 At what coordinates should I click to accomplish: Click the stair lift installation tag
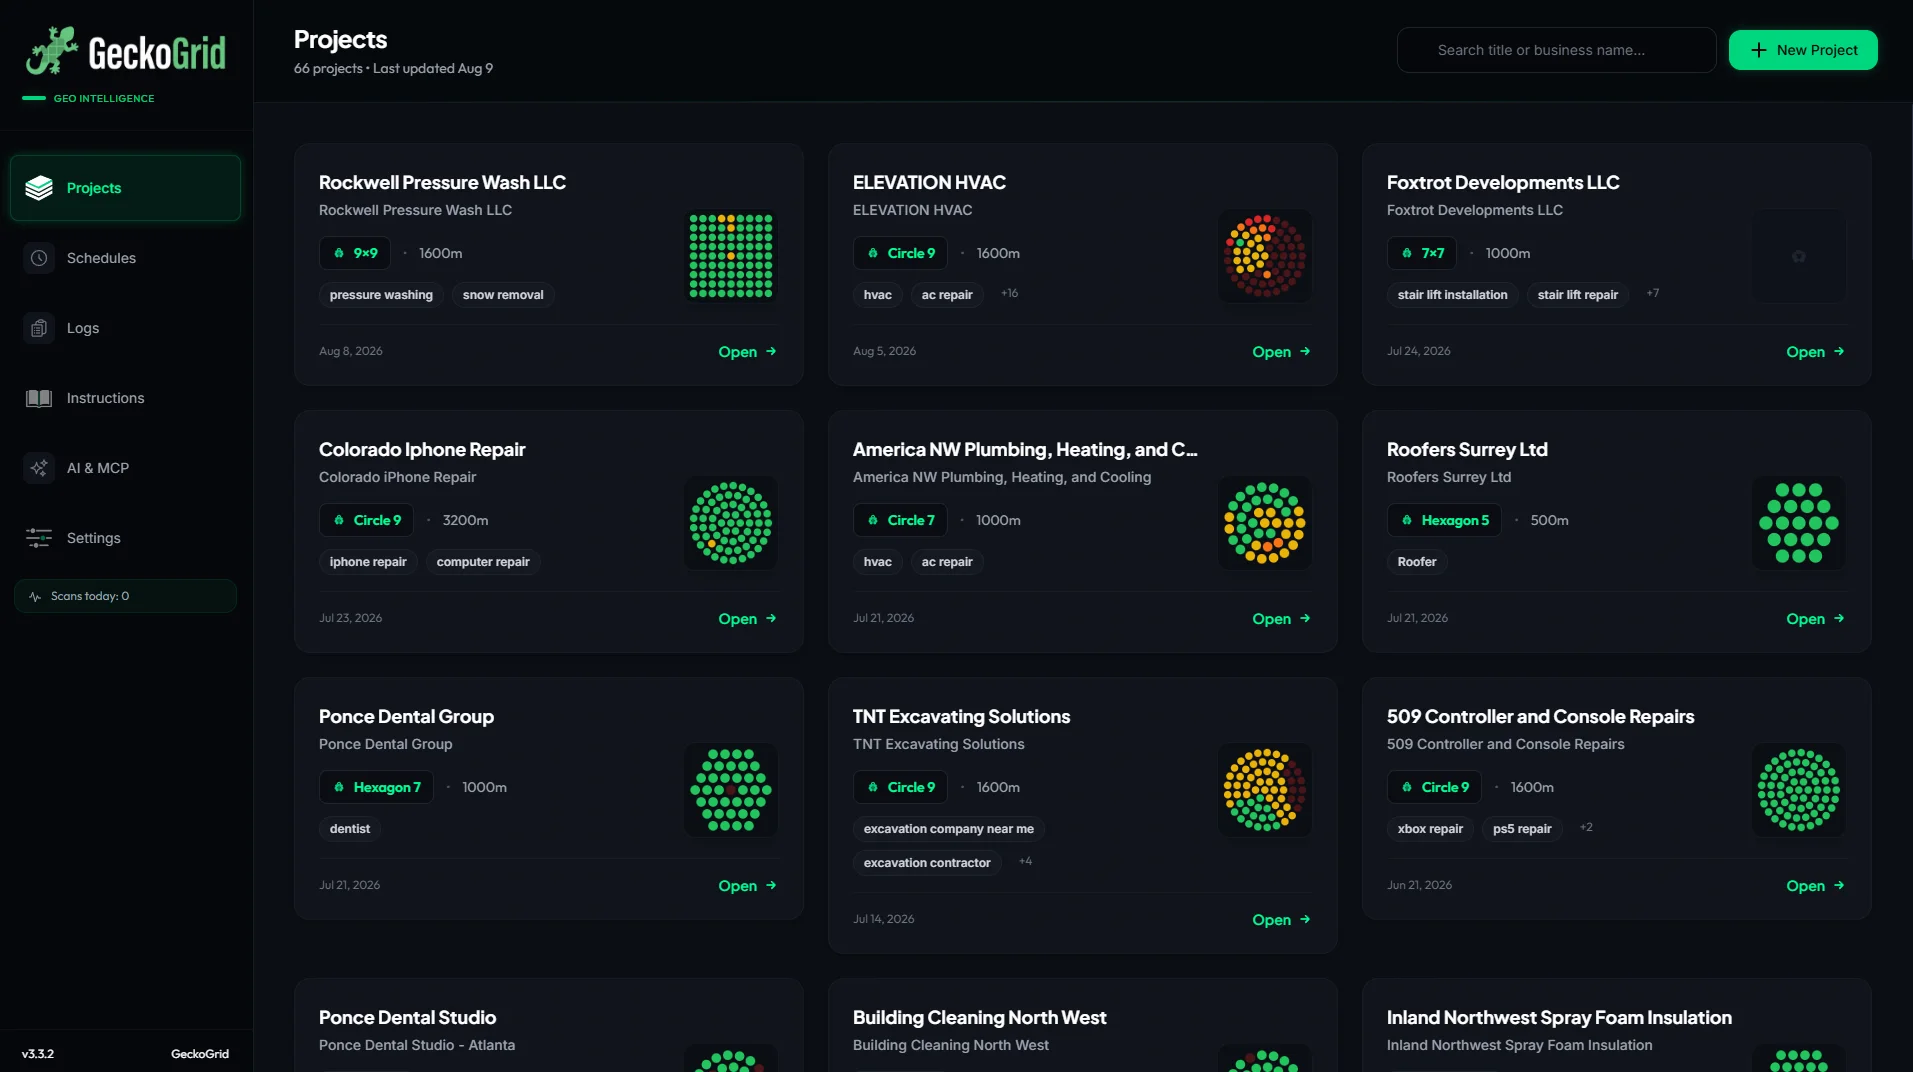(x=1452, y=295)
